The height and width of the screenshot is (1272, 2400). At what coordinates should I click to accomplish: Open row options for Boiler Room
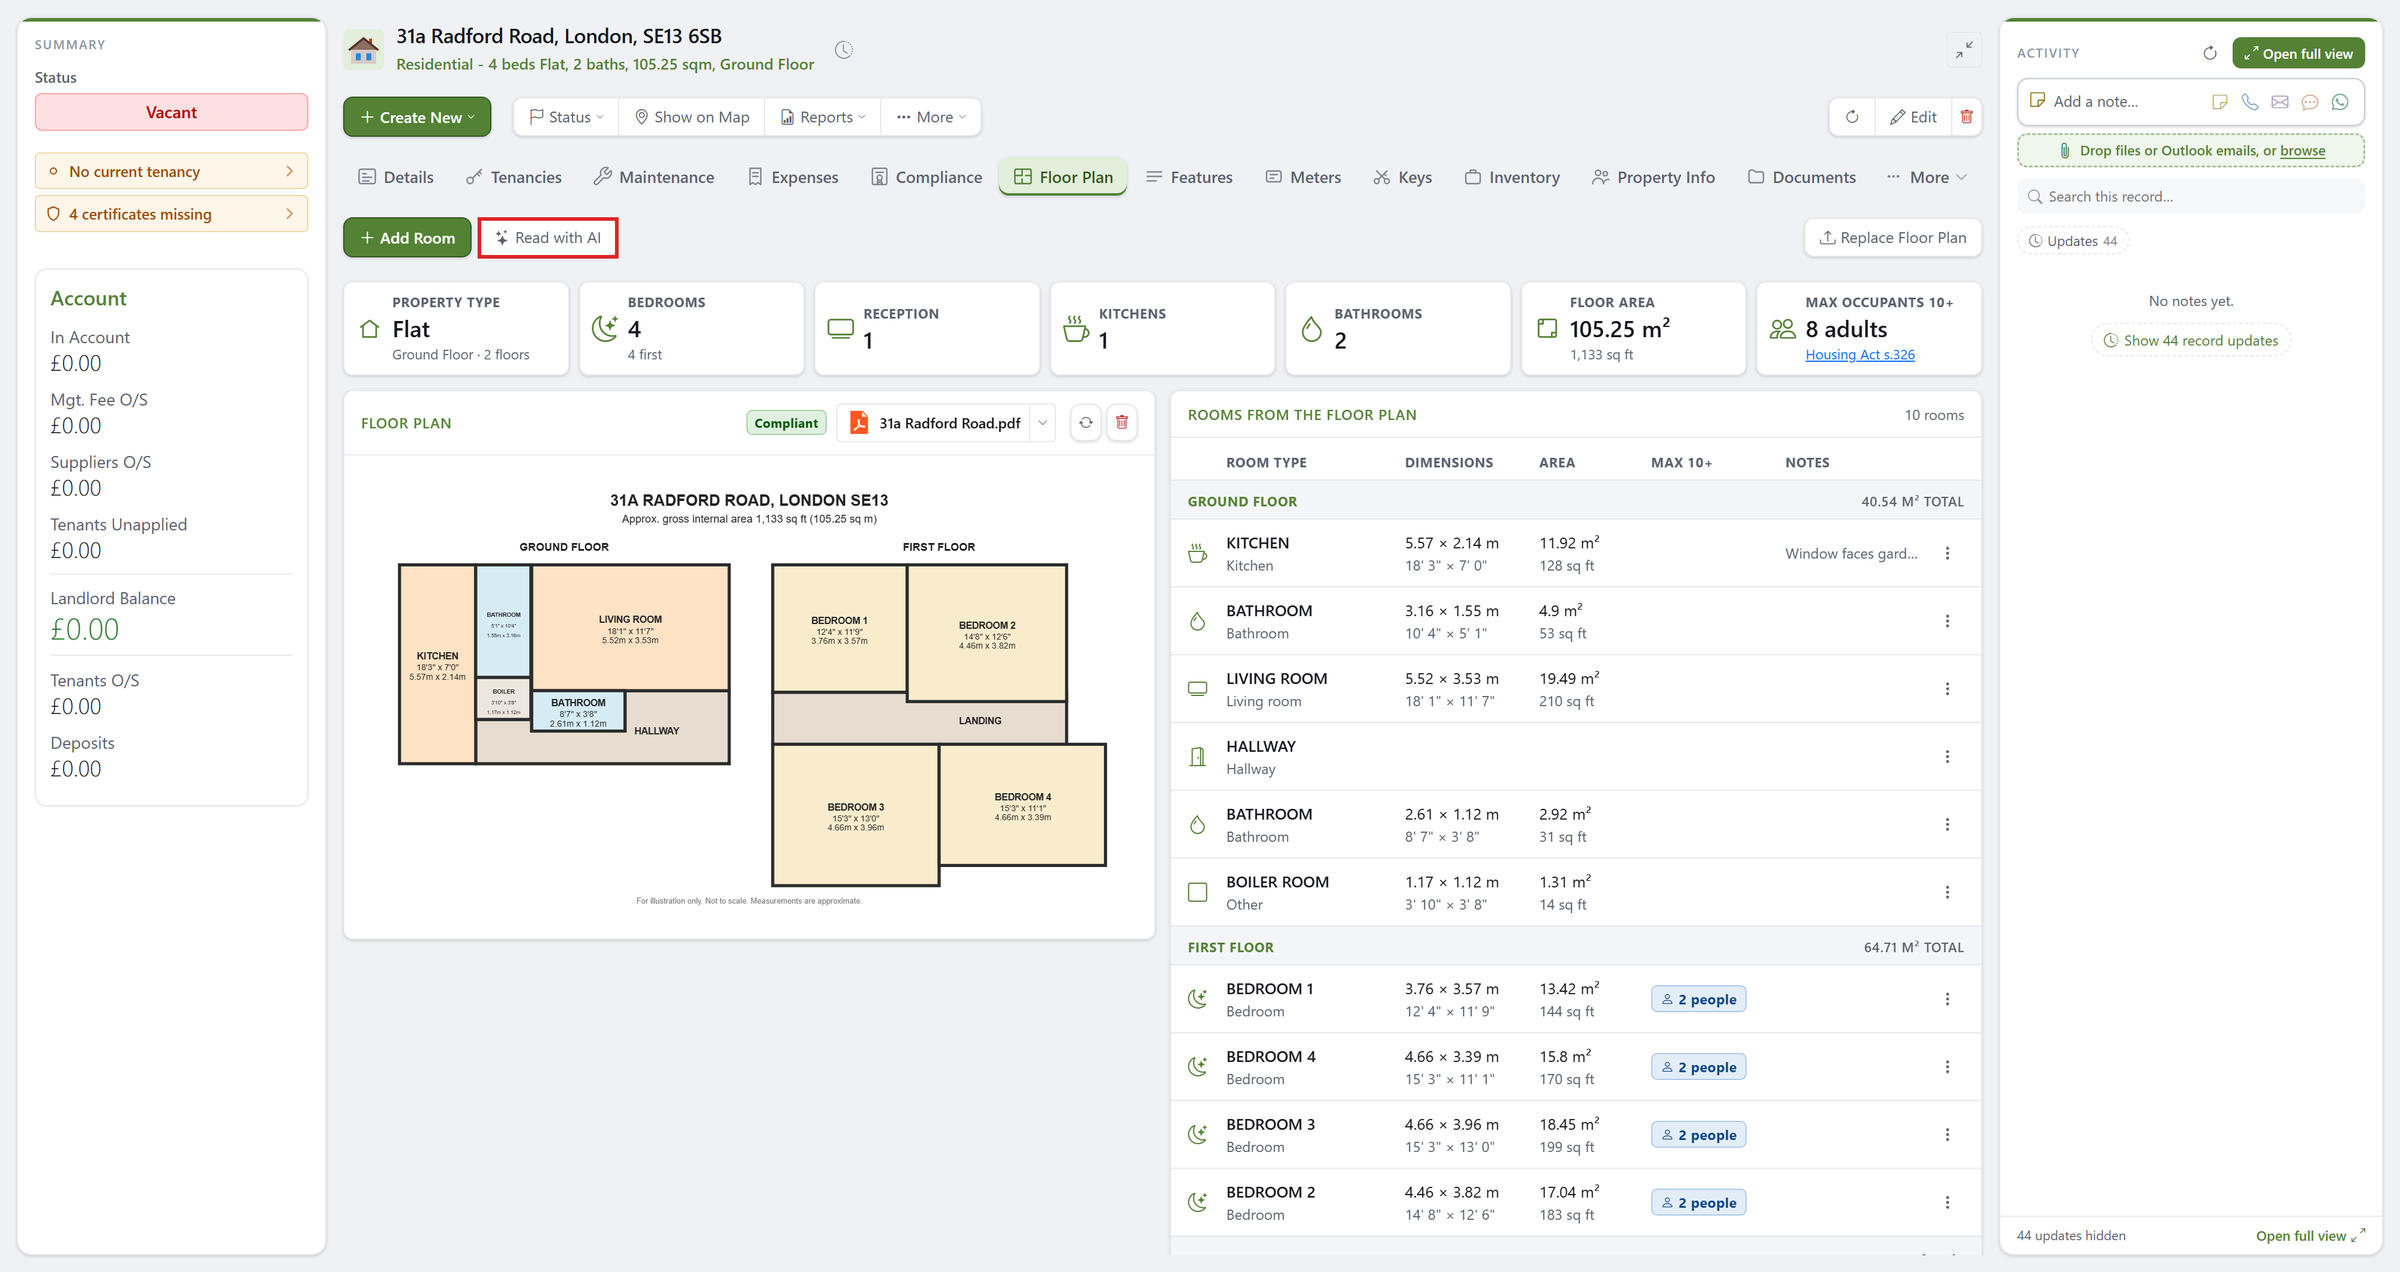(1947, 892)
